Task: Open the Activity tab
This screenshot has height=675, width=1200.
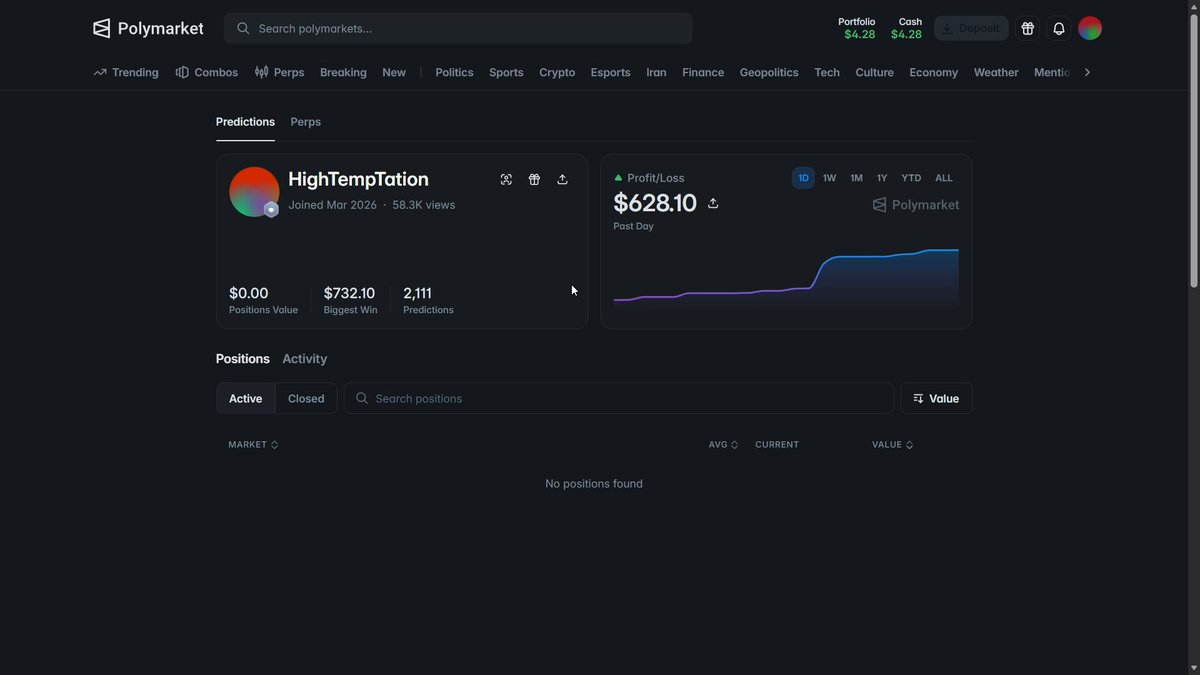Action: [x=304, y=359]
